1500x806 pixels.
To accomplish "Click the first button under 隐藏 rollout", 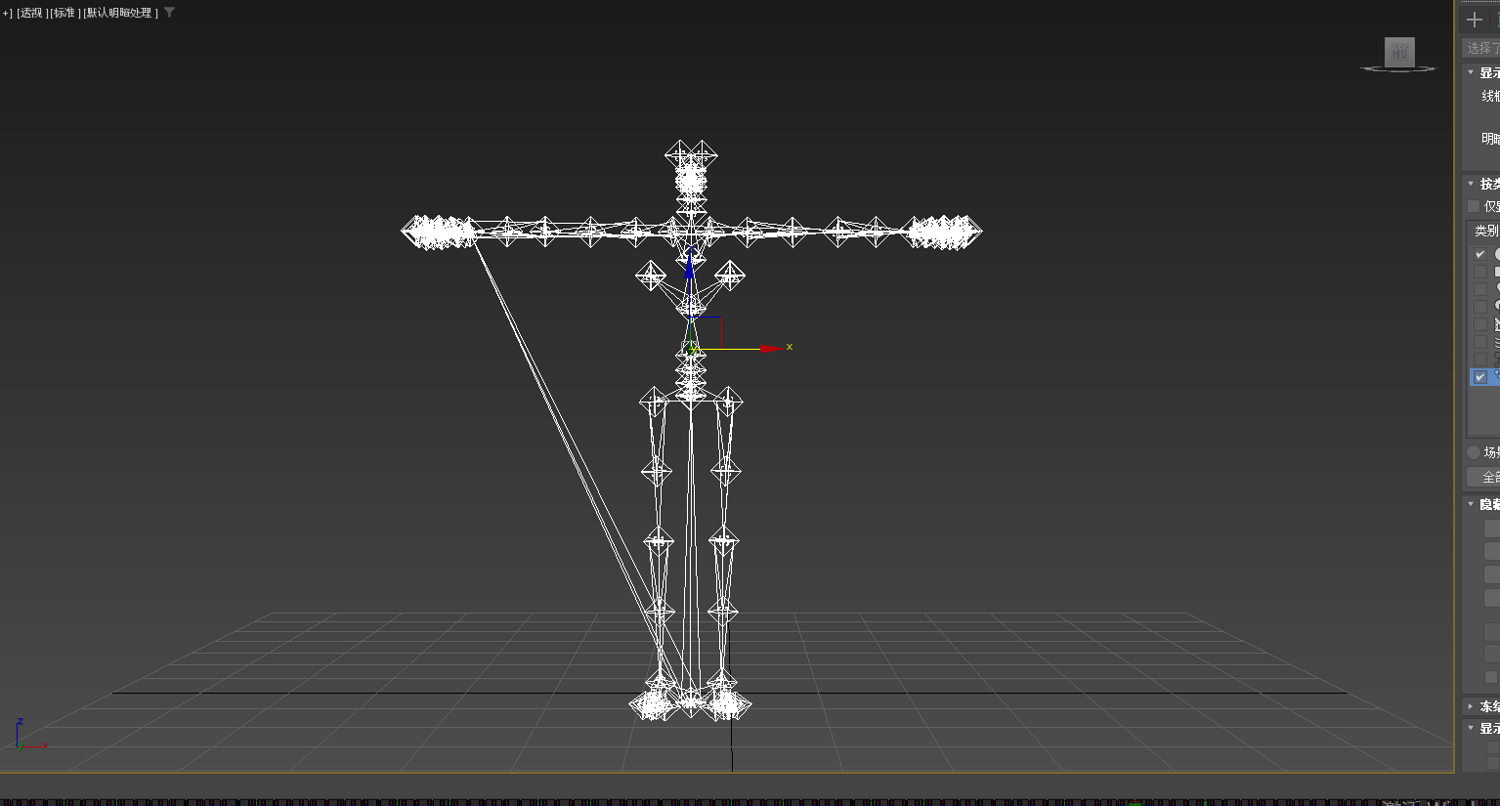I will (x=1492, y=529).
